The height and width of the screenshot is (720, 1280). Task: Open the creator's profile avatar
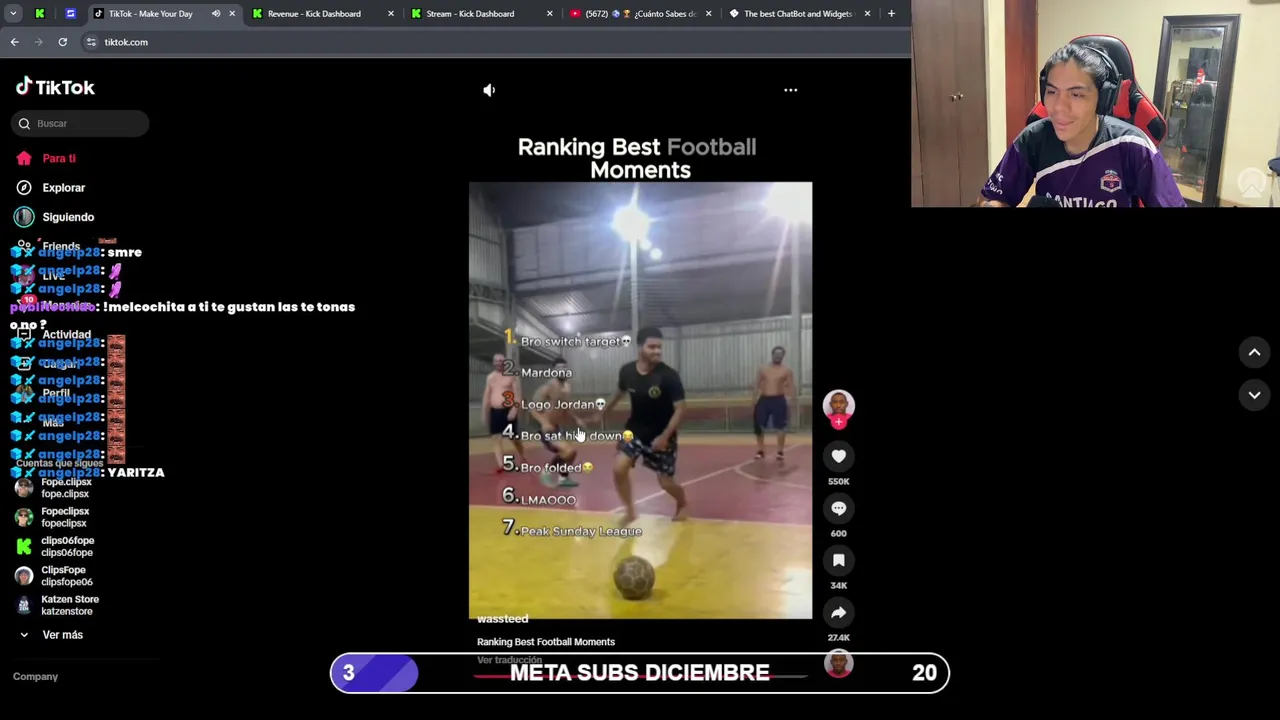coord(838,403)
